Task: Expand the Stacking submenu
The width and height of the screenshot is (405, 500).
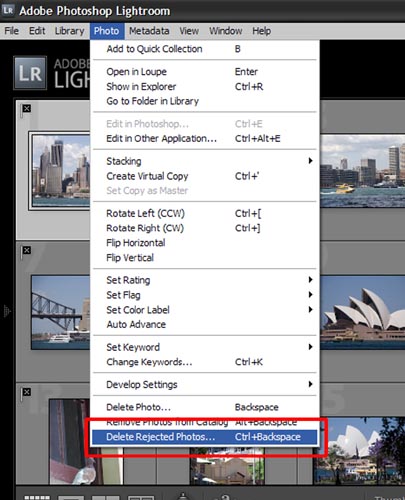Action: 205,161
